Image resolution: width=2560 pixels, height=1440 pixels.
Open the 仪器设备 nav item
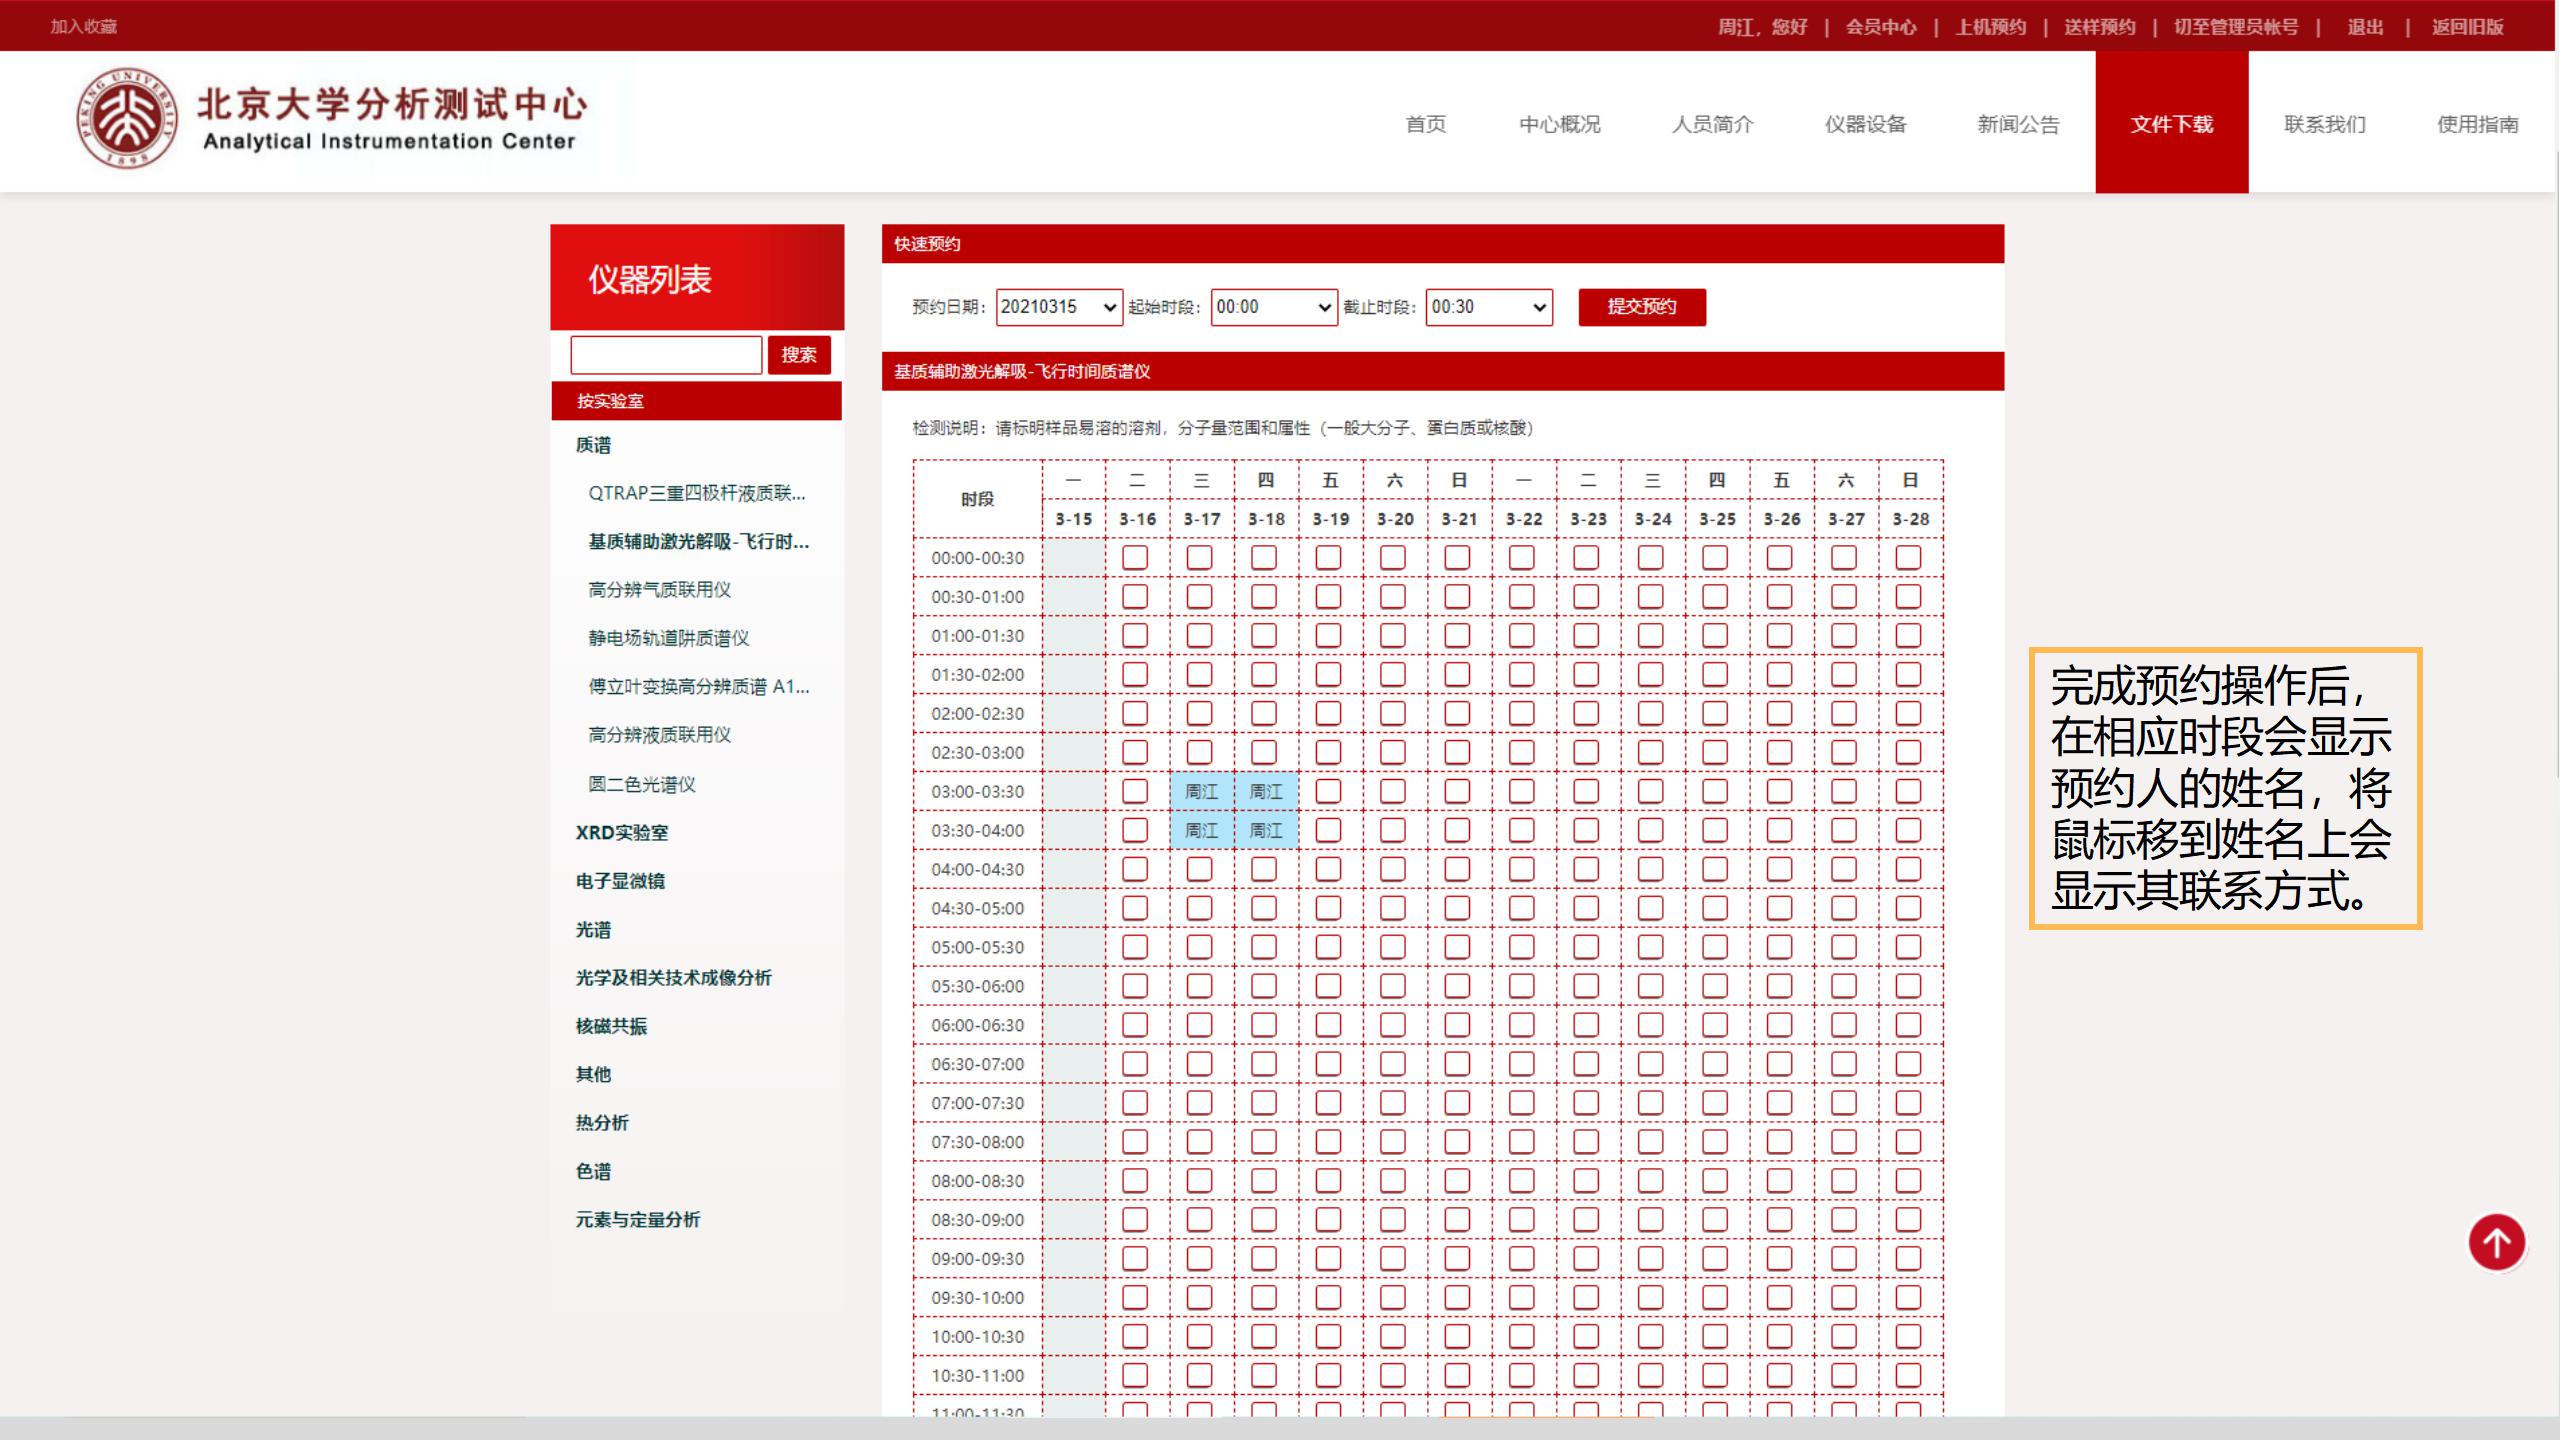click(x=1866, y=124)
